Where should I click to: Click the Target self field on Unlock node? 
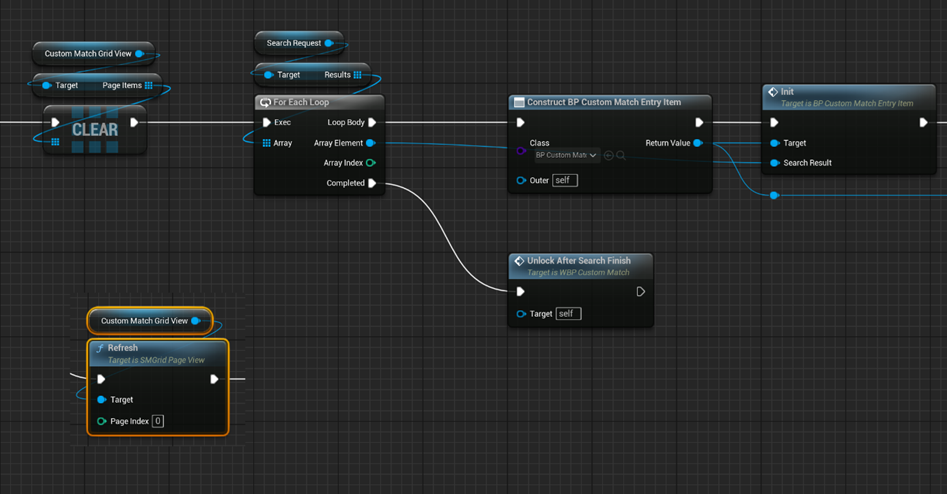(x=568, y=314)
